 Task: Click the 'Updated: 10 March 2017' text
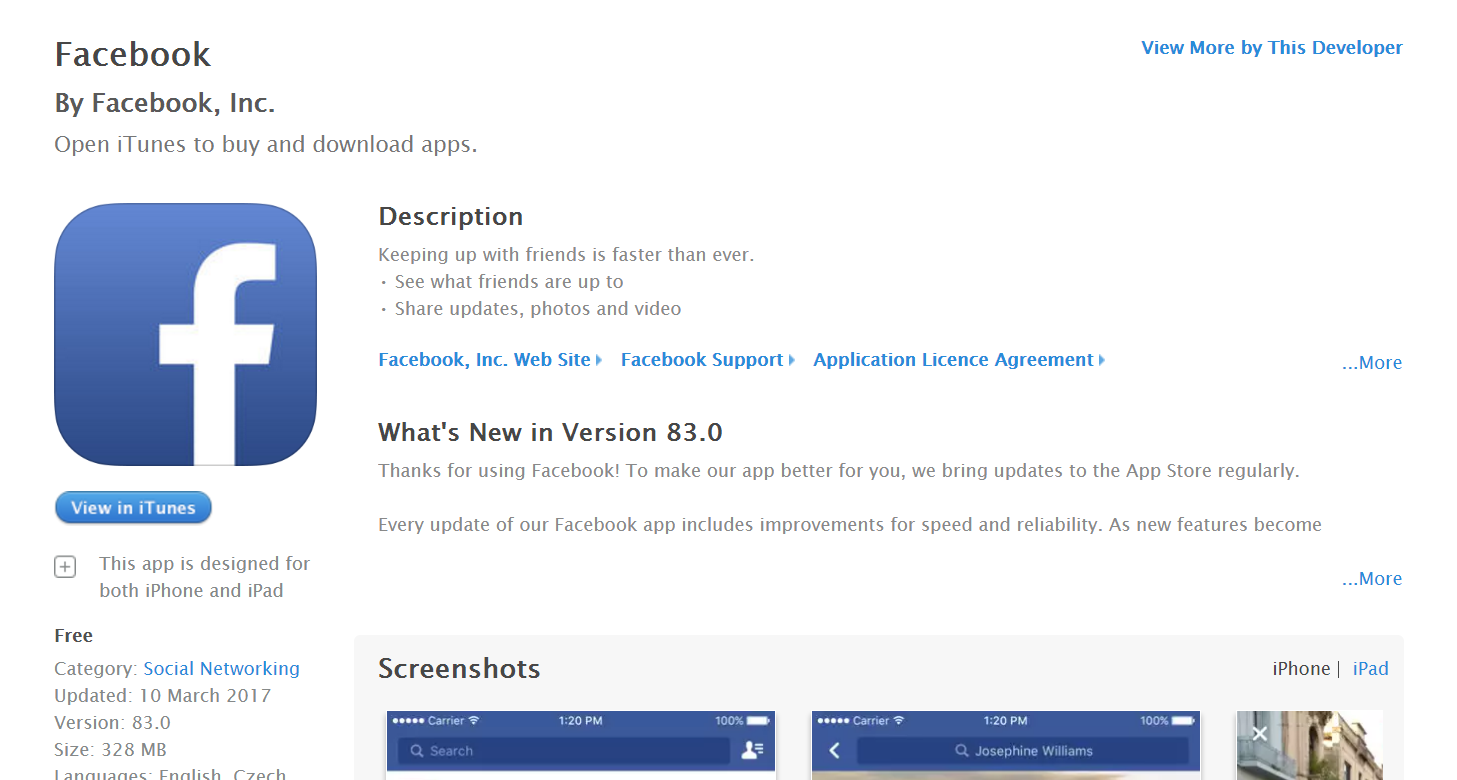(163, 696)
